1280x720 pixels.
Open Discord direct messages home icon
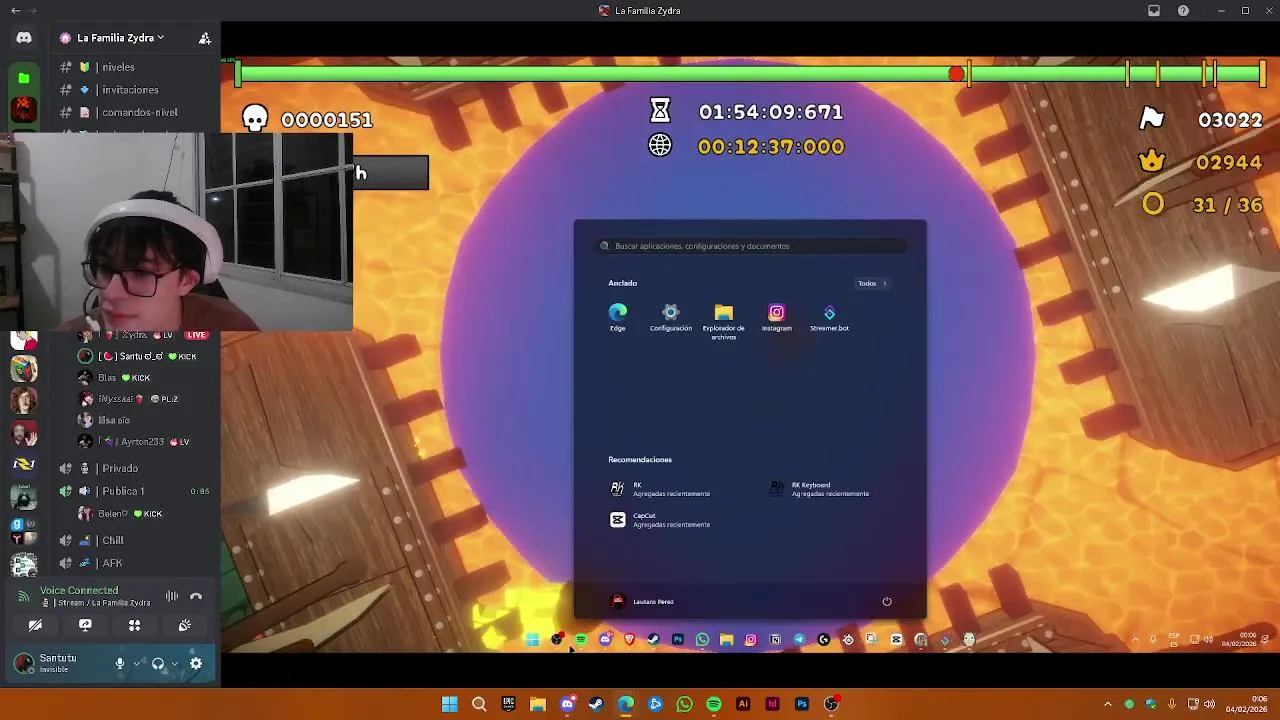(24, 38)
